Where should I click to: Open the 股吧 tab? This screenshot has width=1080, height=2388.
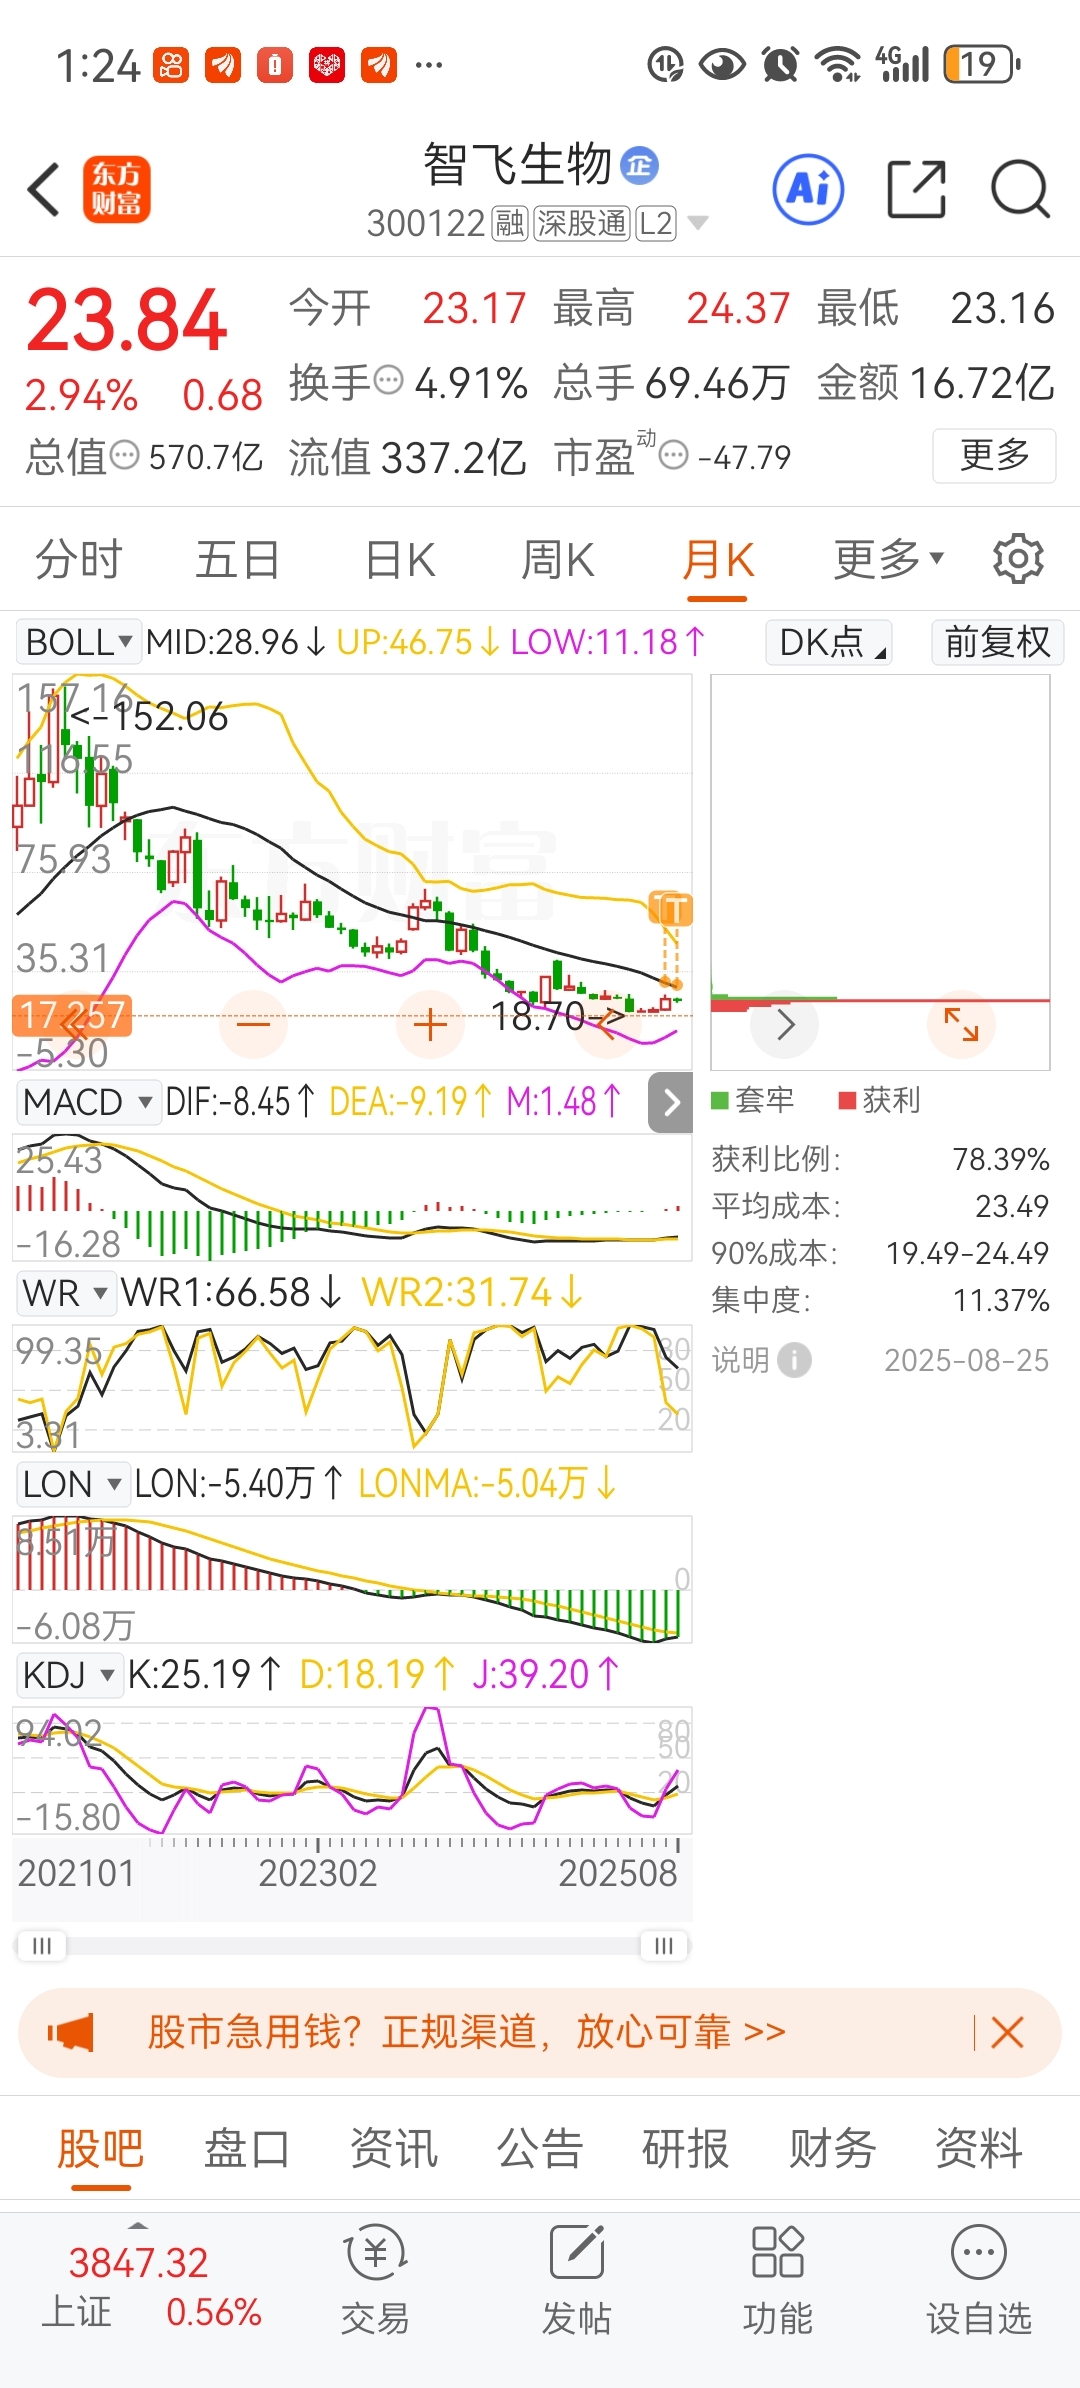pos(100,2148)
